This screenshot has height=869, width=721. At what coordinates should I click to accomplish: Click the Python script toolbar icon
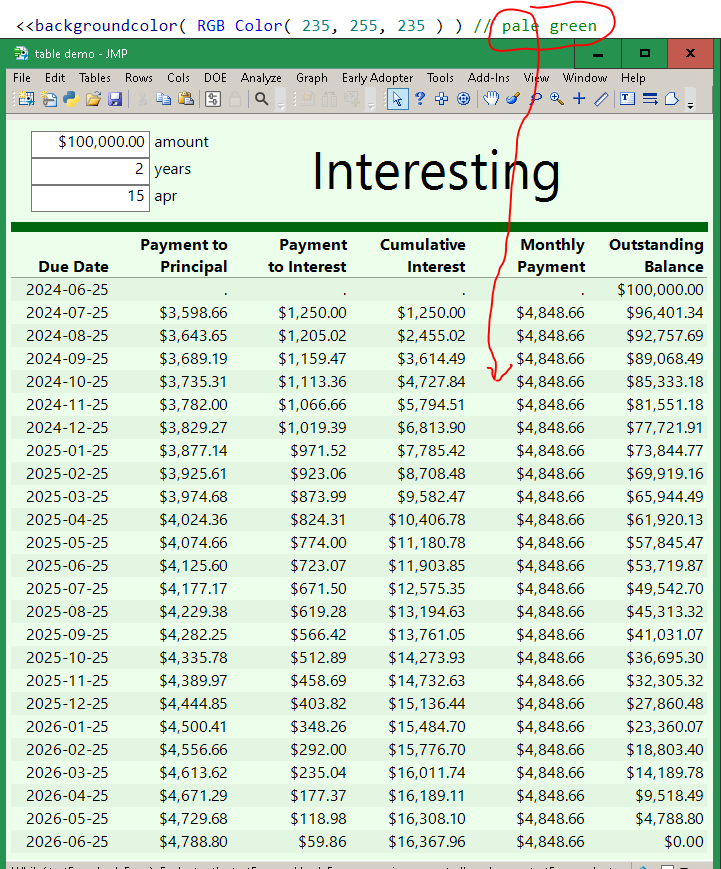point(71,99)
